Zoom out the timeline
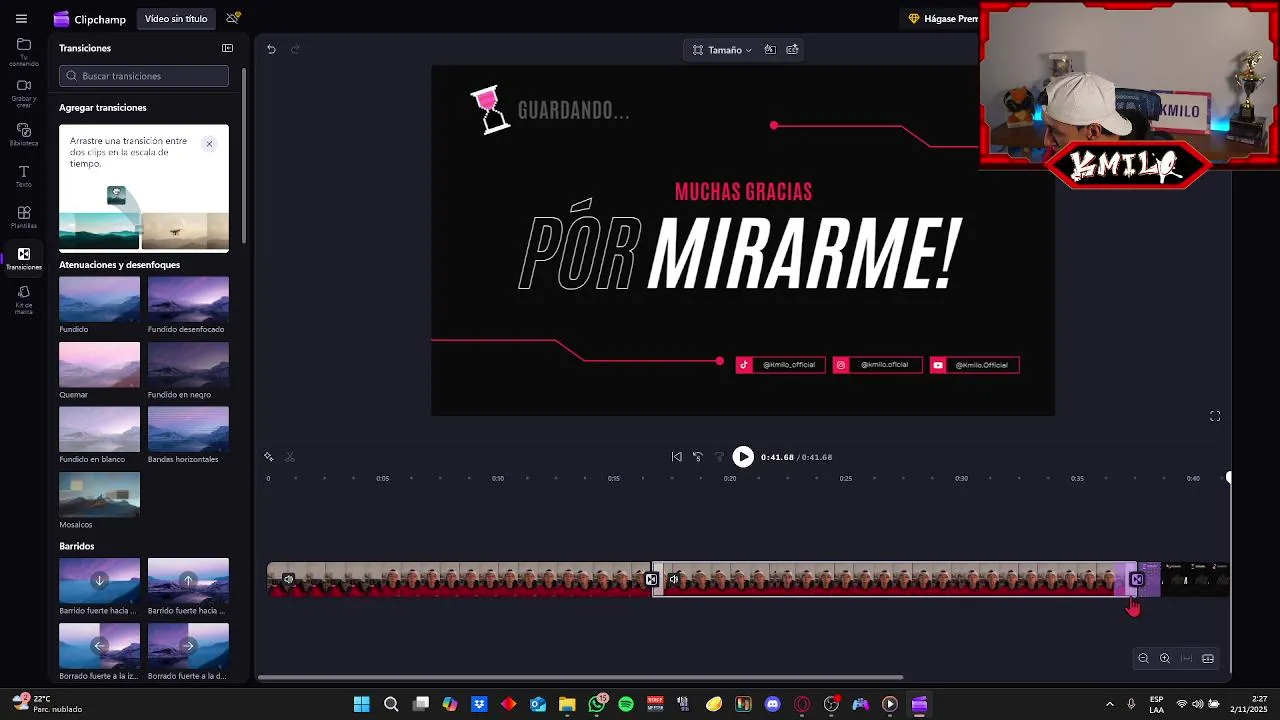The height and width of the screenshot is (720, 1280). (x=1143, y=659)
